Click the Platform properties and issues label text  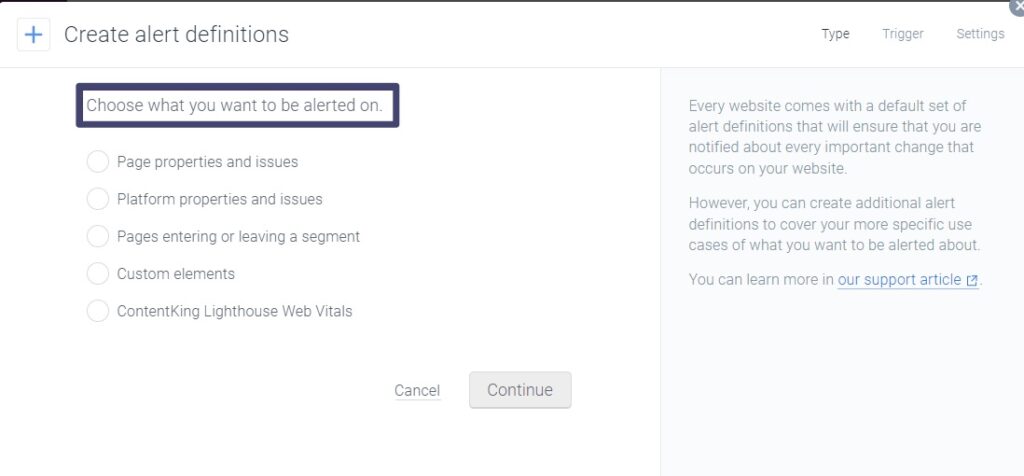[x=219, y=199]
